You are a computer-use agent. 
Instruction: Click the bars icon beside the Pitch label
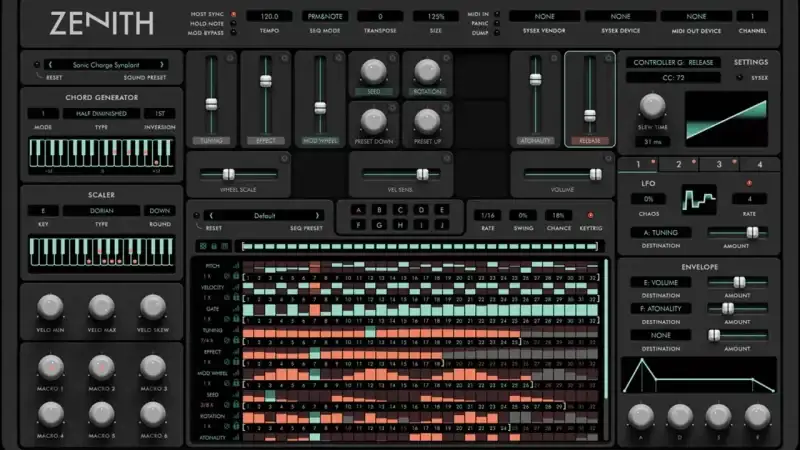pyautogui.click(x=236, y=266)
